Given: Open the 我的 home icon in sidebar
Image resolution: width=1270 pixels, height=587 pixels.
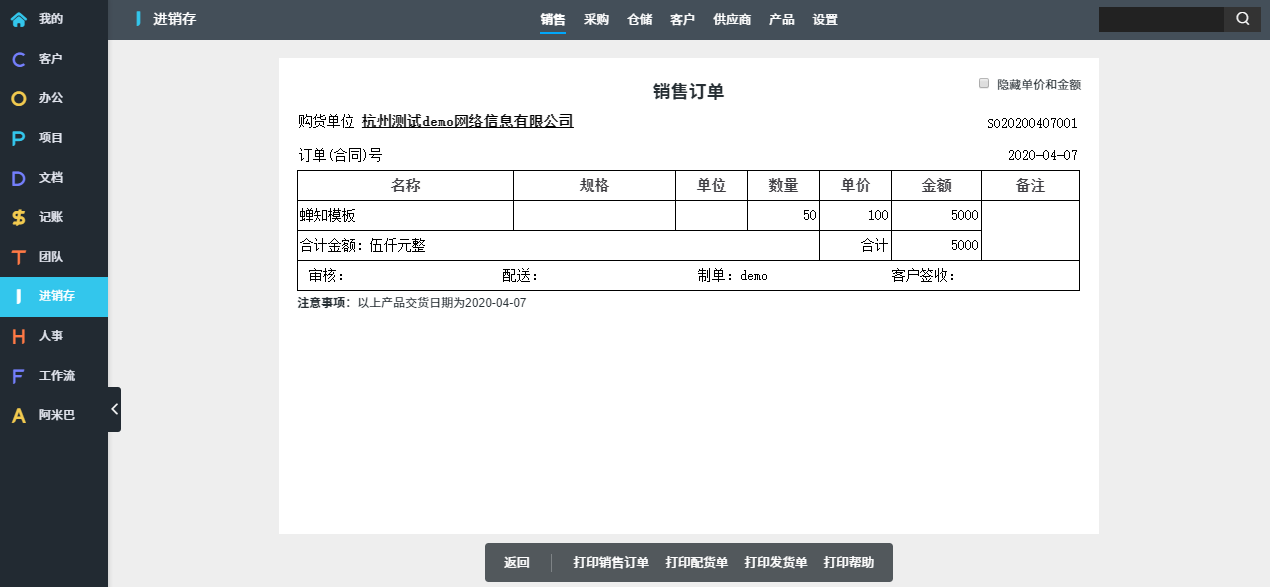Looking at the screenshot, I should (19, 19).
